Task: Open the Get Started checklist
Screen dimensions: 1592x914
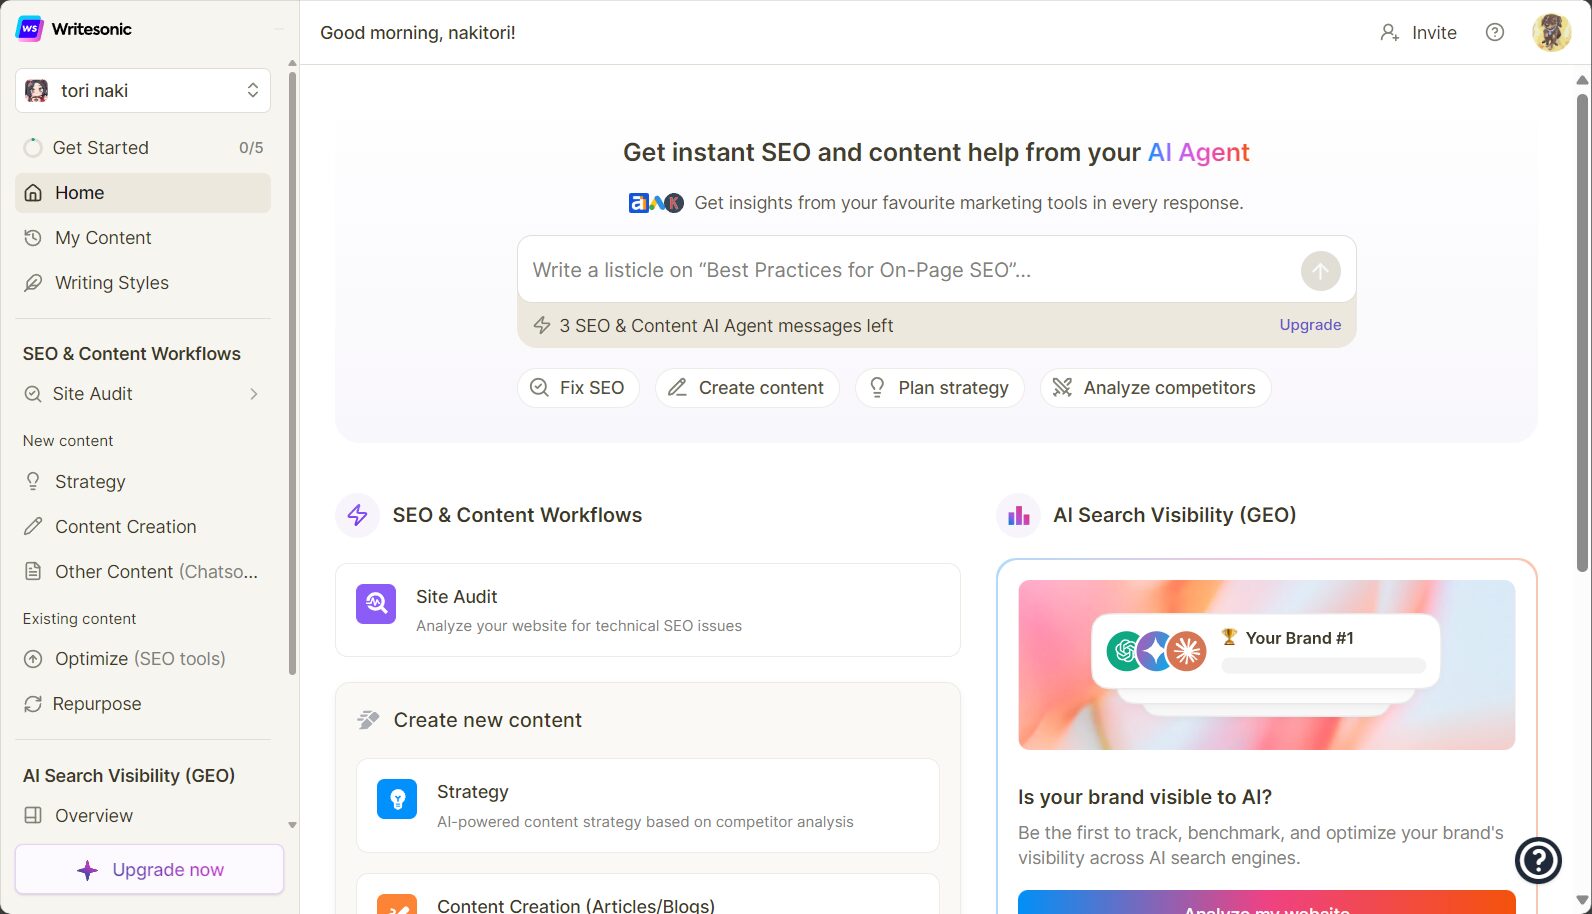Action: (x=143, y=148)
